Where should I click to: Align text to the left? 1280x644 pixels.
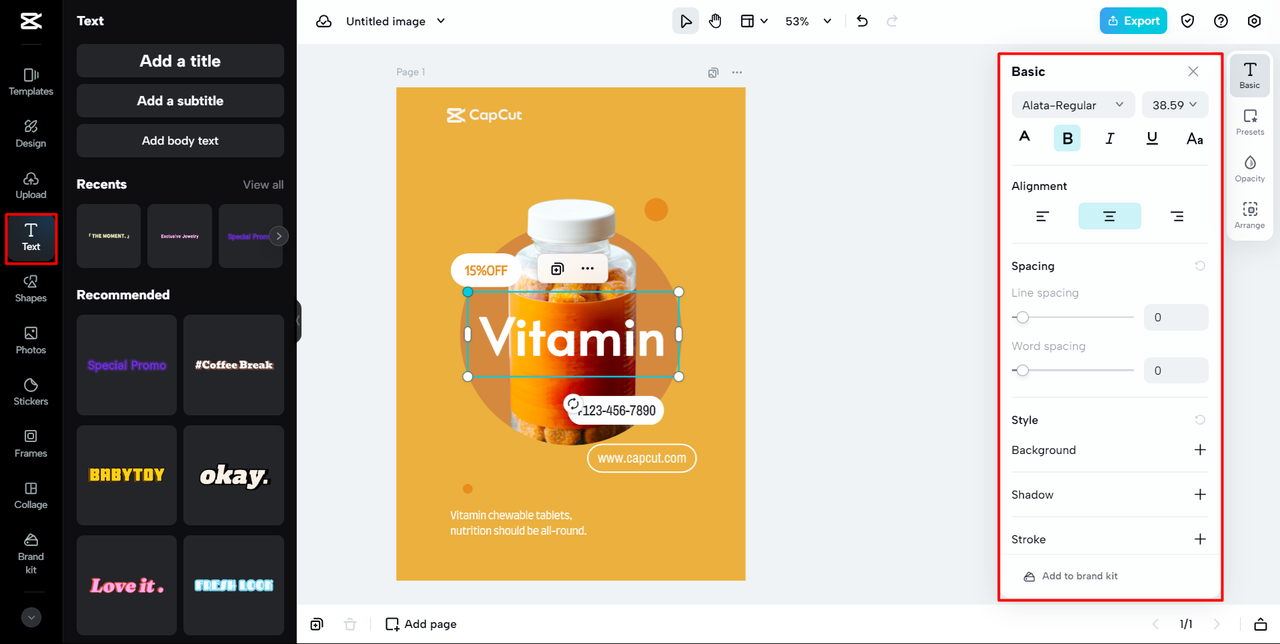click(1043, 216)
